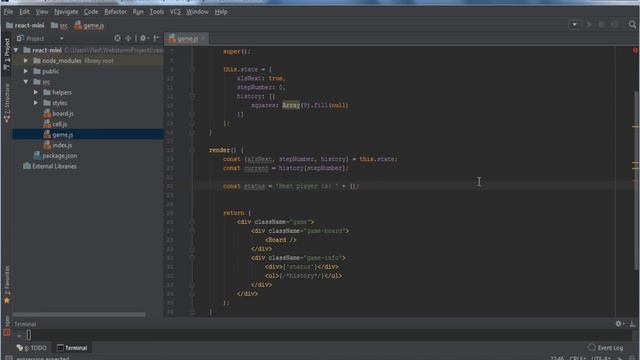
Task: Select index.js in project tree
Action: pos(58,145)
